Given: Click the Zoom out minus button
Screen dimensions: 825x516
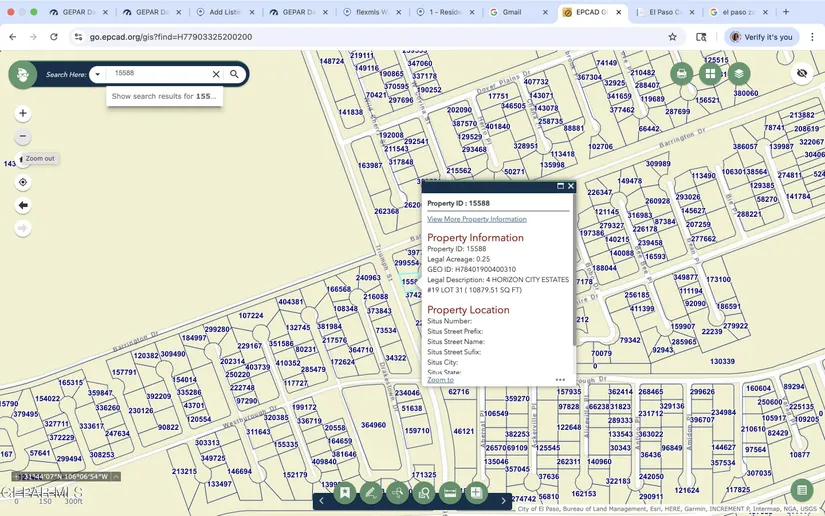Looking at the screenshot, I should coord(23,137).
